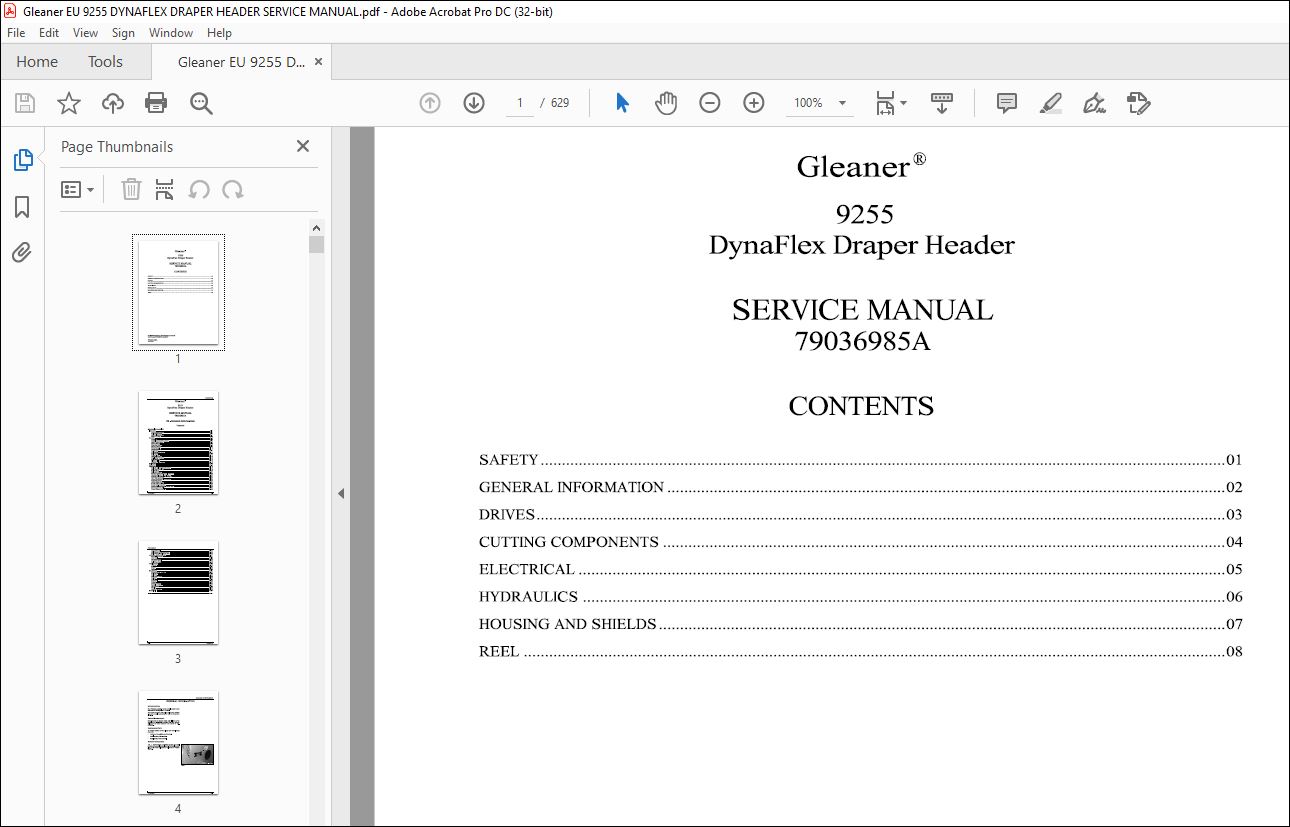Viewport: 1290px width, 827px height.
Task: Click the DynaFlex Draper Header title
Action: pyautogui.click(x=862, y=245)
